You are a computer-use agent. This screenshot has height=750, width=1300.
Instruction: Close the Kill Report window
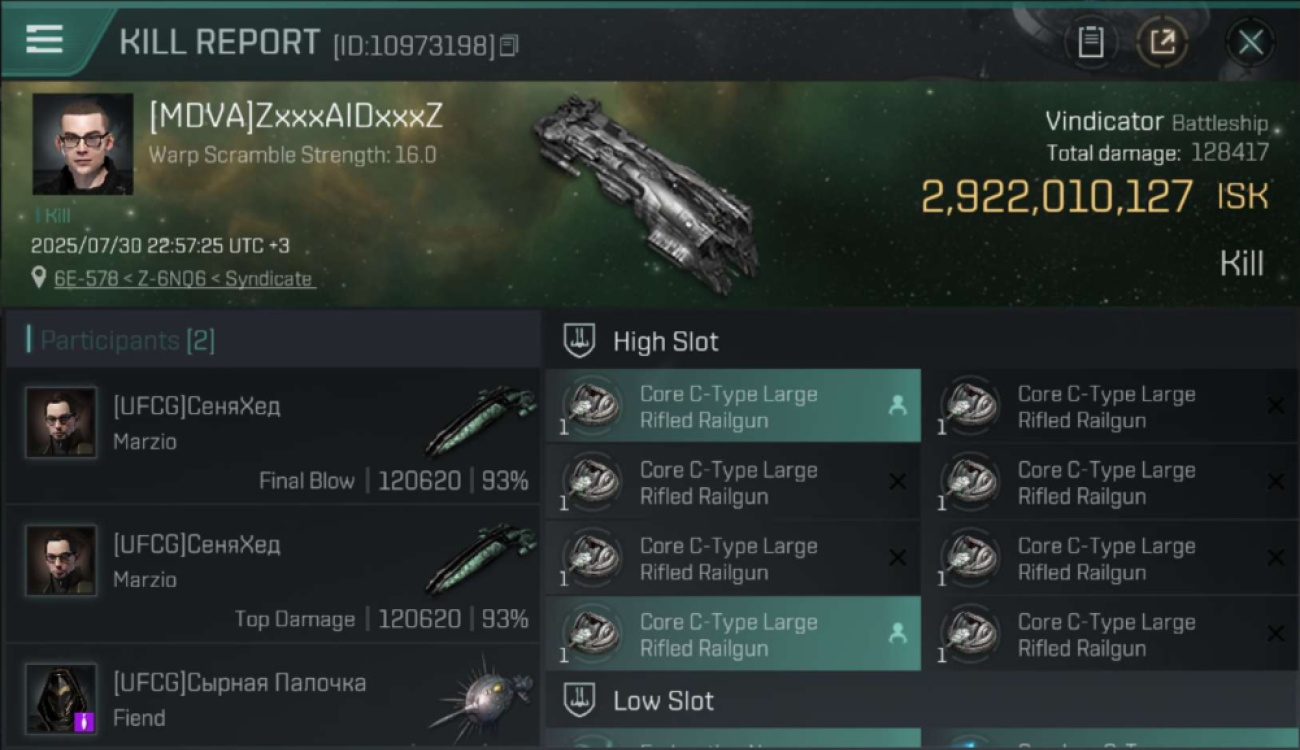point(1250,43)
